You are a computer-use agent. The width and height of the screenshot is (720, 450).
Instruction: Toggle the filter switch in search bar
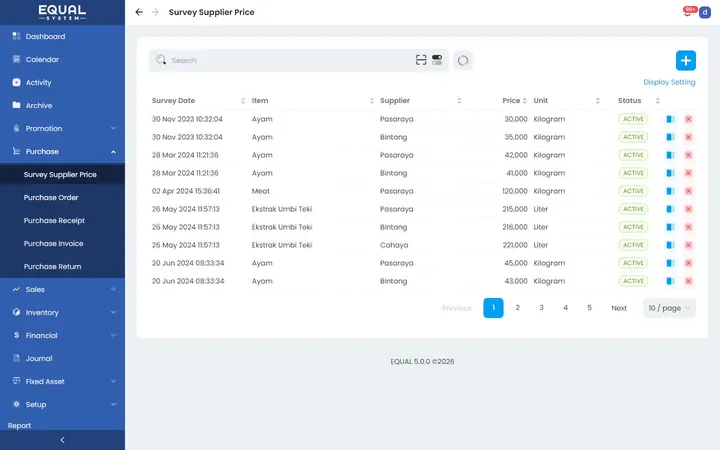437,60
